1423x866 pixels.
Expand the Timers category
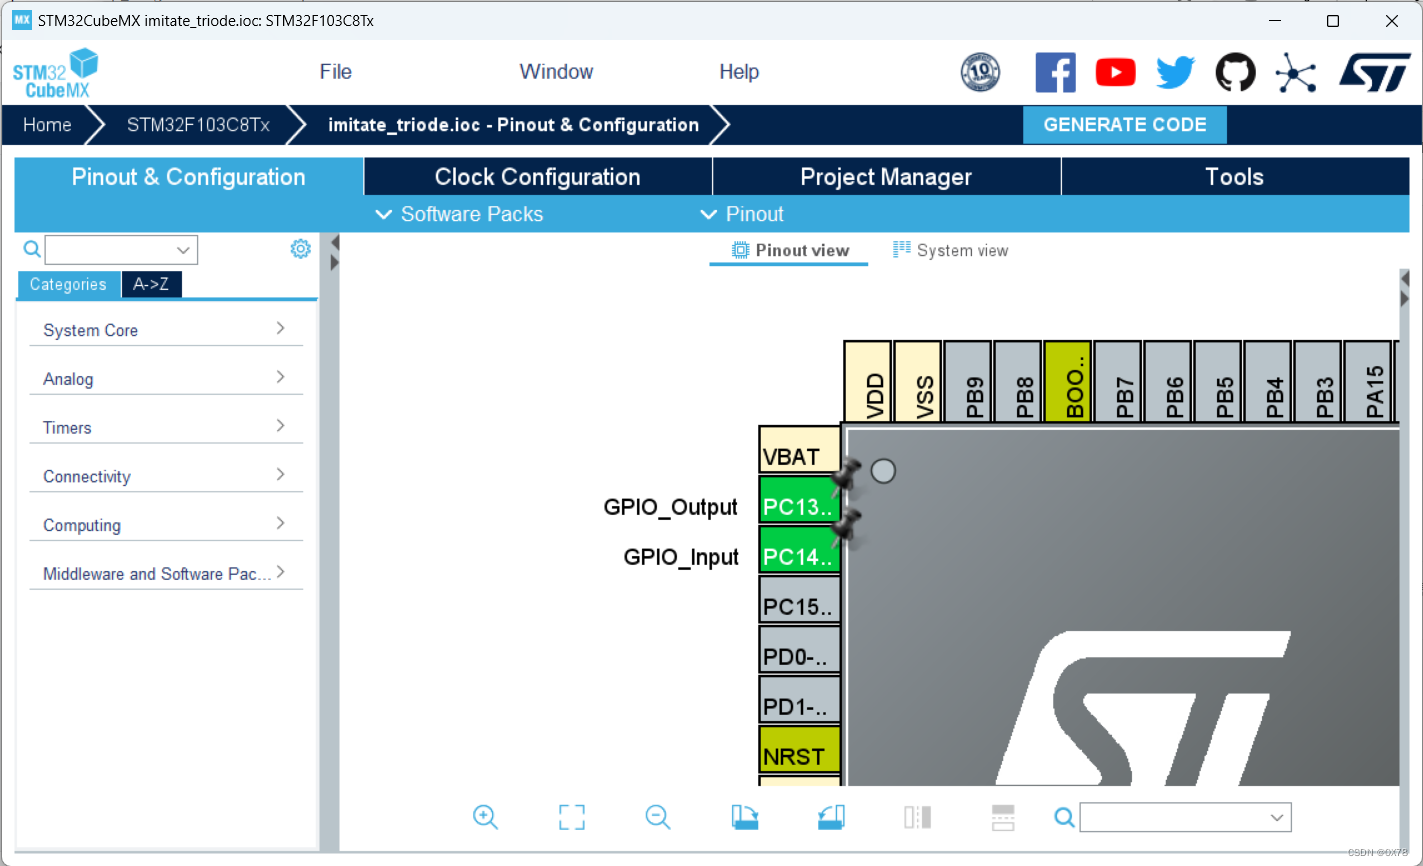pos(166,427)
